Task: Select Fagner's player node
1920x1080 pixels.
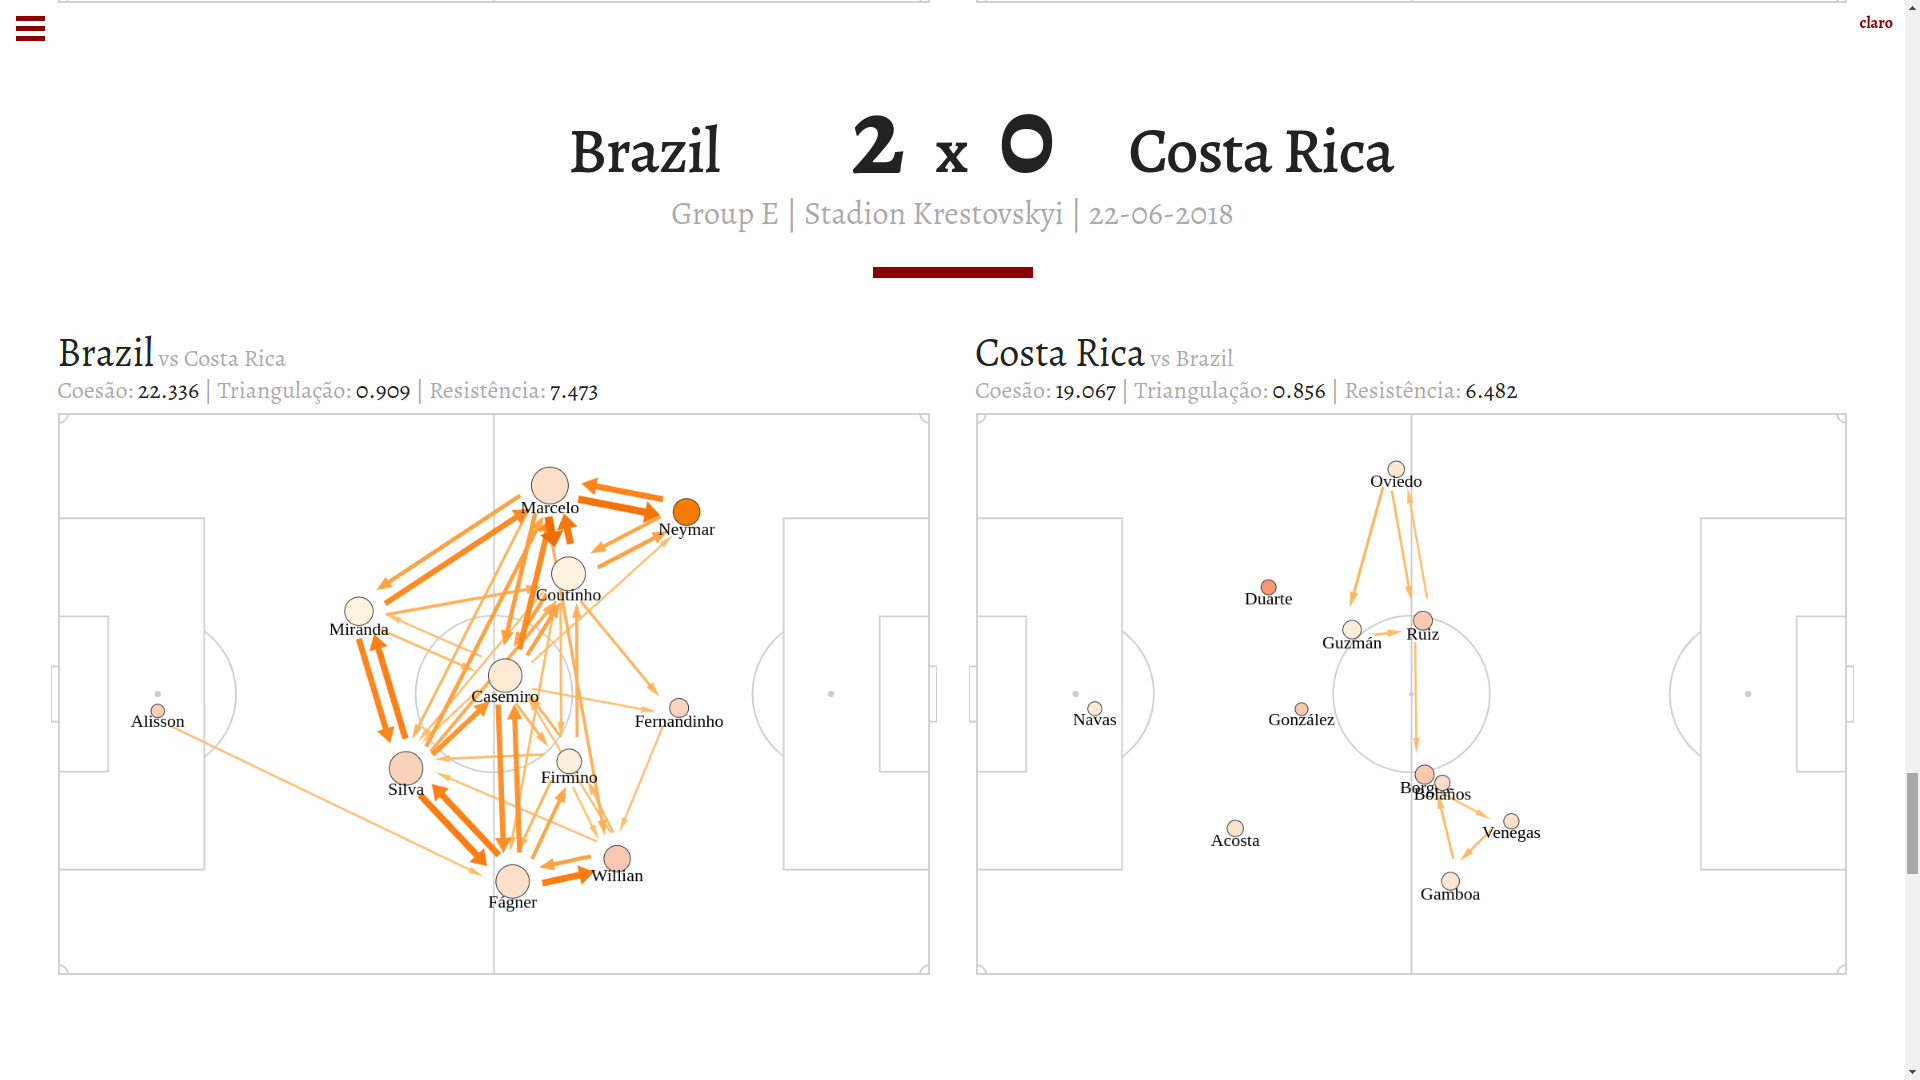Action: [513, 881]
